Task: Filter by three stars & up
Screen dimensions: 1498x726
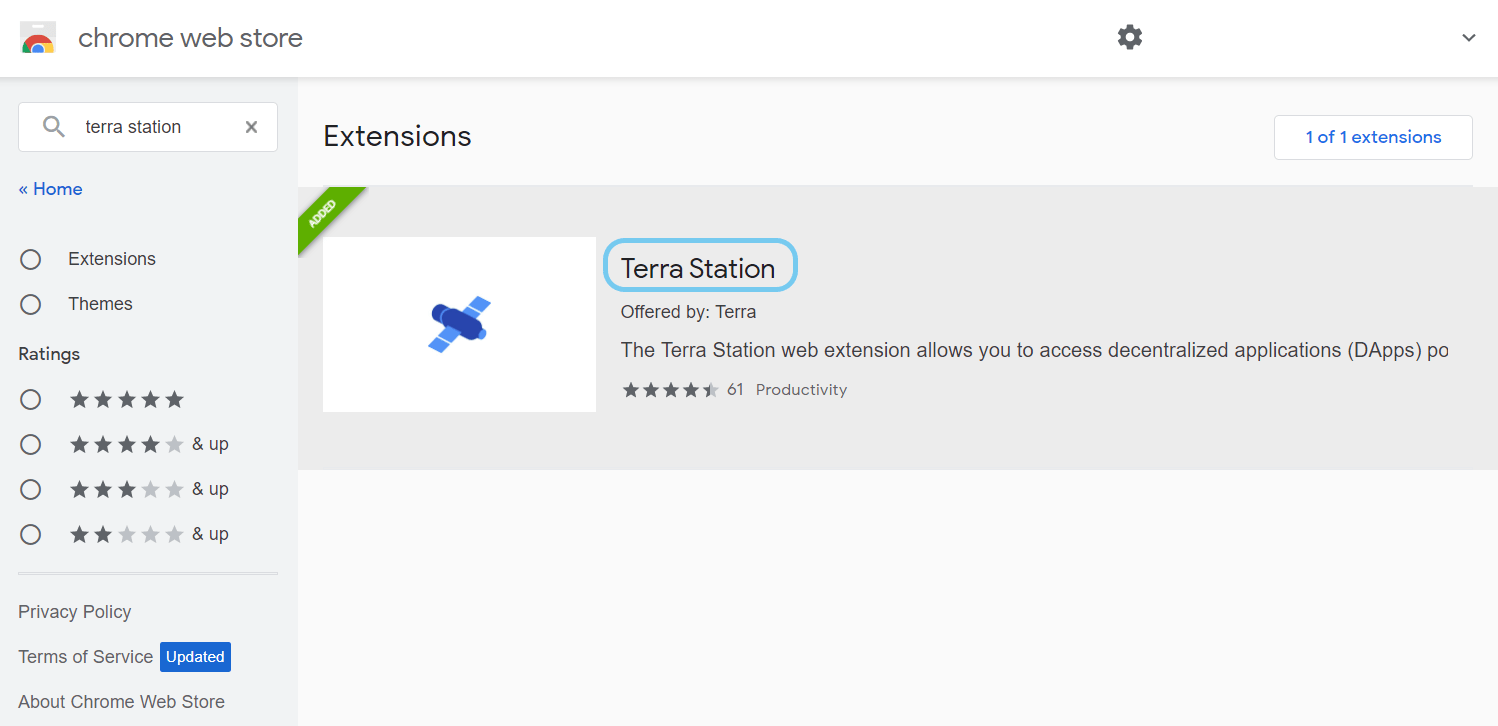Action: [x=31, y=489]
